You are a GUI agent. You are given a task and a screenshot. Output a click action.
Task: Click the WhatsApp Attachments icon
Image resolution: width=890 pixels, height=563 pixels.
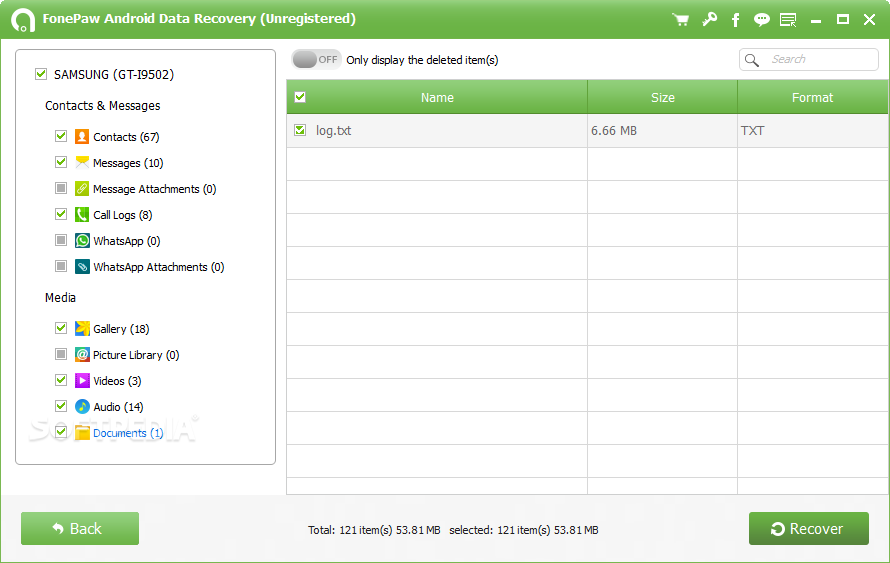coord(82,267)
